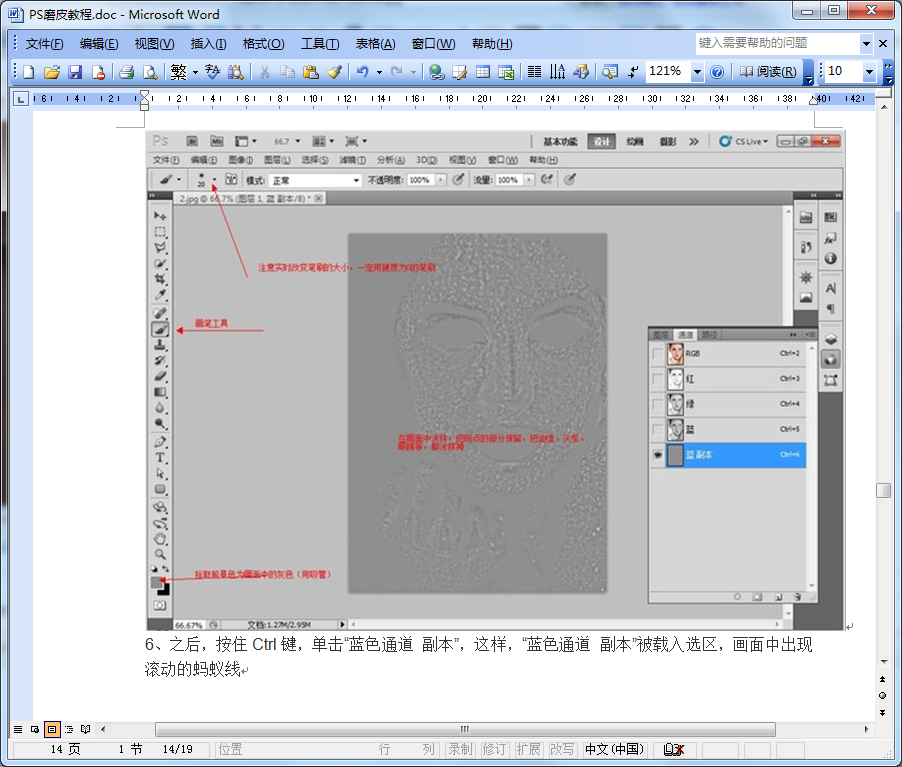Save the document with the floppy icon
Image resolution: width=902 pixels, height=767 pixels.
click(75, 72)
